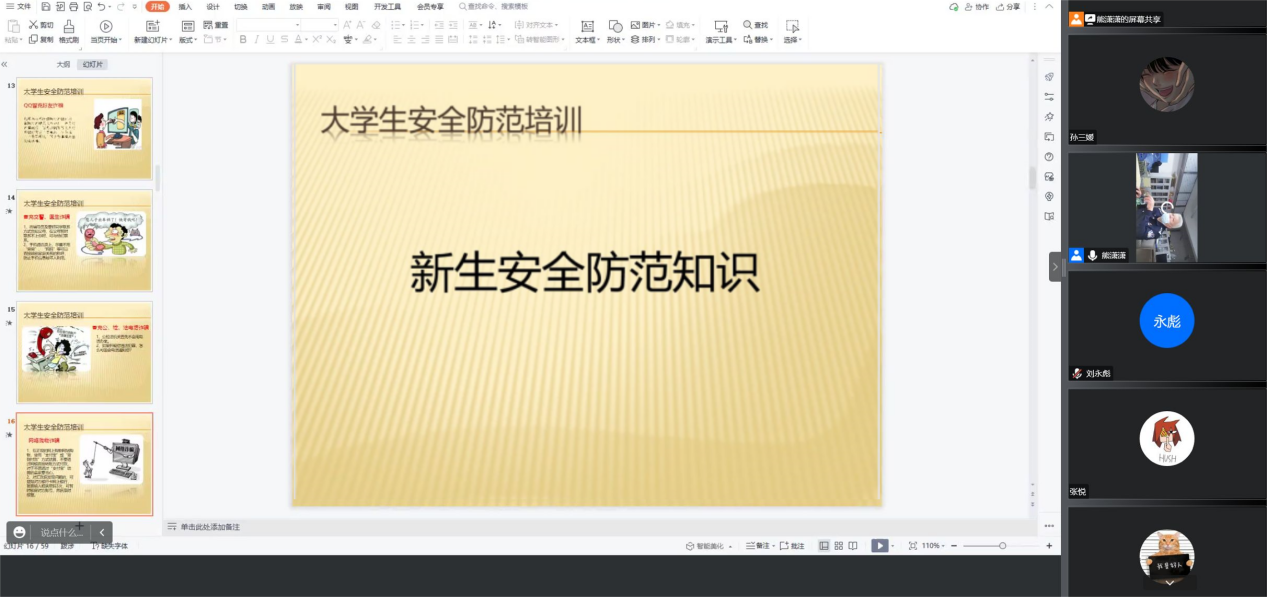The image size is (1267, 597).
Task: Toggle Bold formatting button
Action: (x=243, y=40)
